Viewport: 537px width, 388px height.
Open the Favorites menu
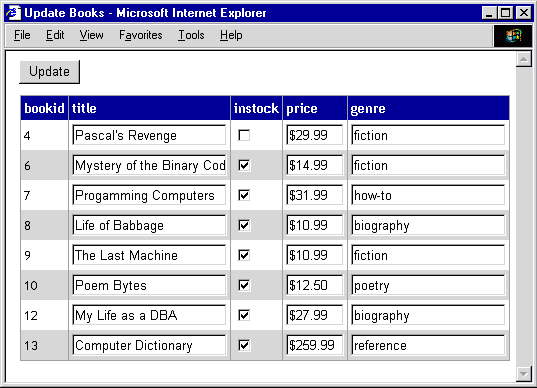(141, 35)
